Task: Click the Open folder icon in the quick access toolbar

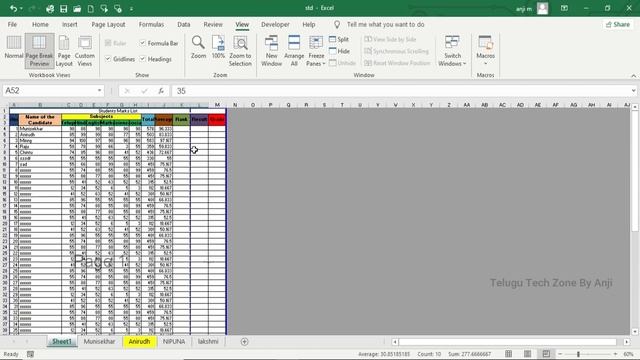Action: coord(77,9)
